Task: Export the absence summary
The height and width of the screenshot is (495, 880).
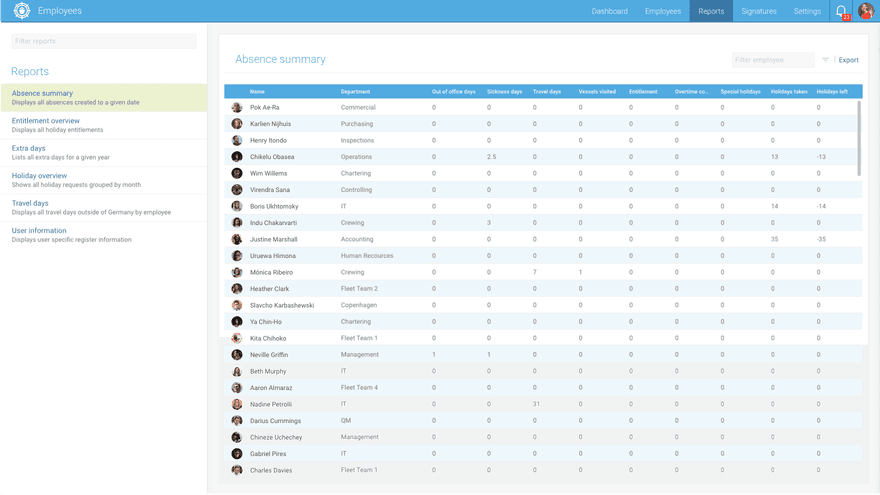Action: [849, 60]
